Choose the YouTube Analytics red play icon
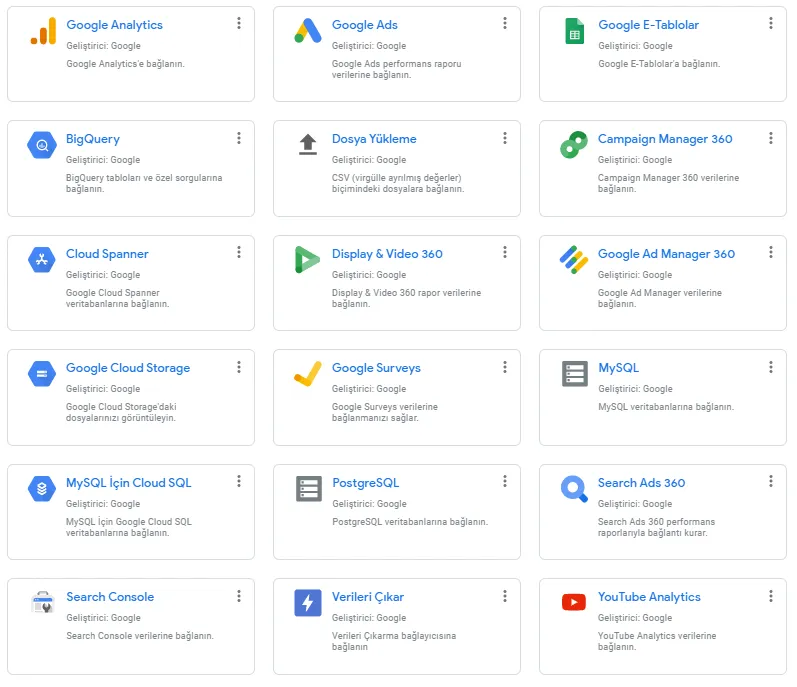 (x=574, y=602)
